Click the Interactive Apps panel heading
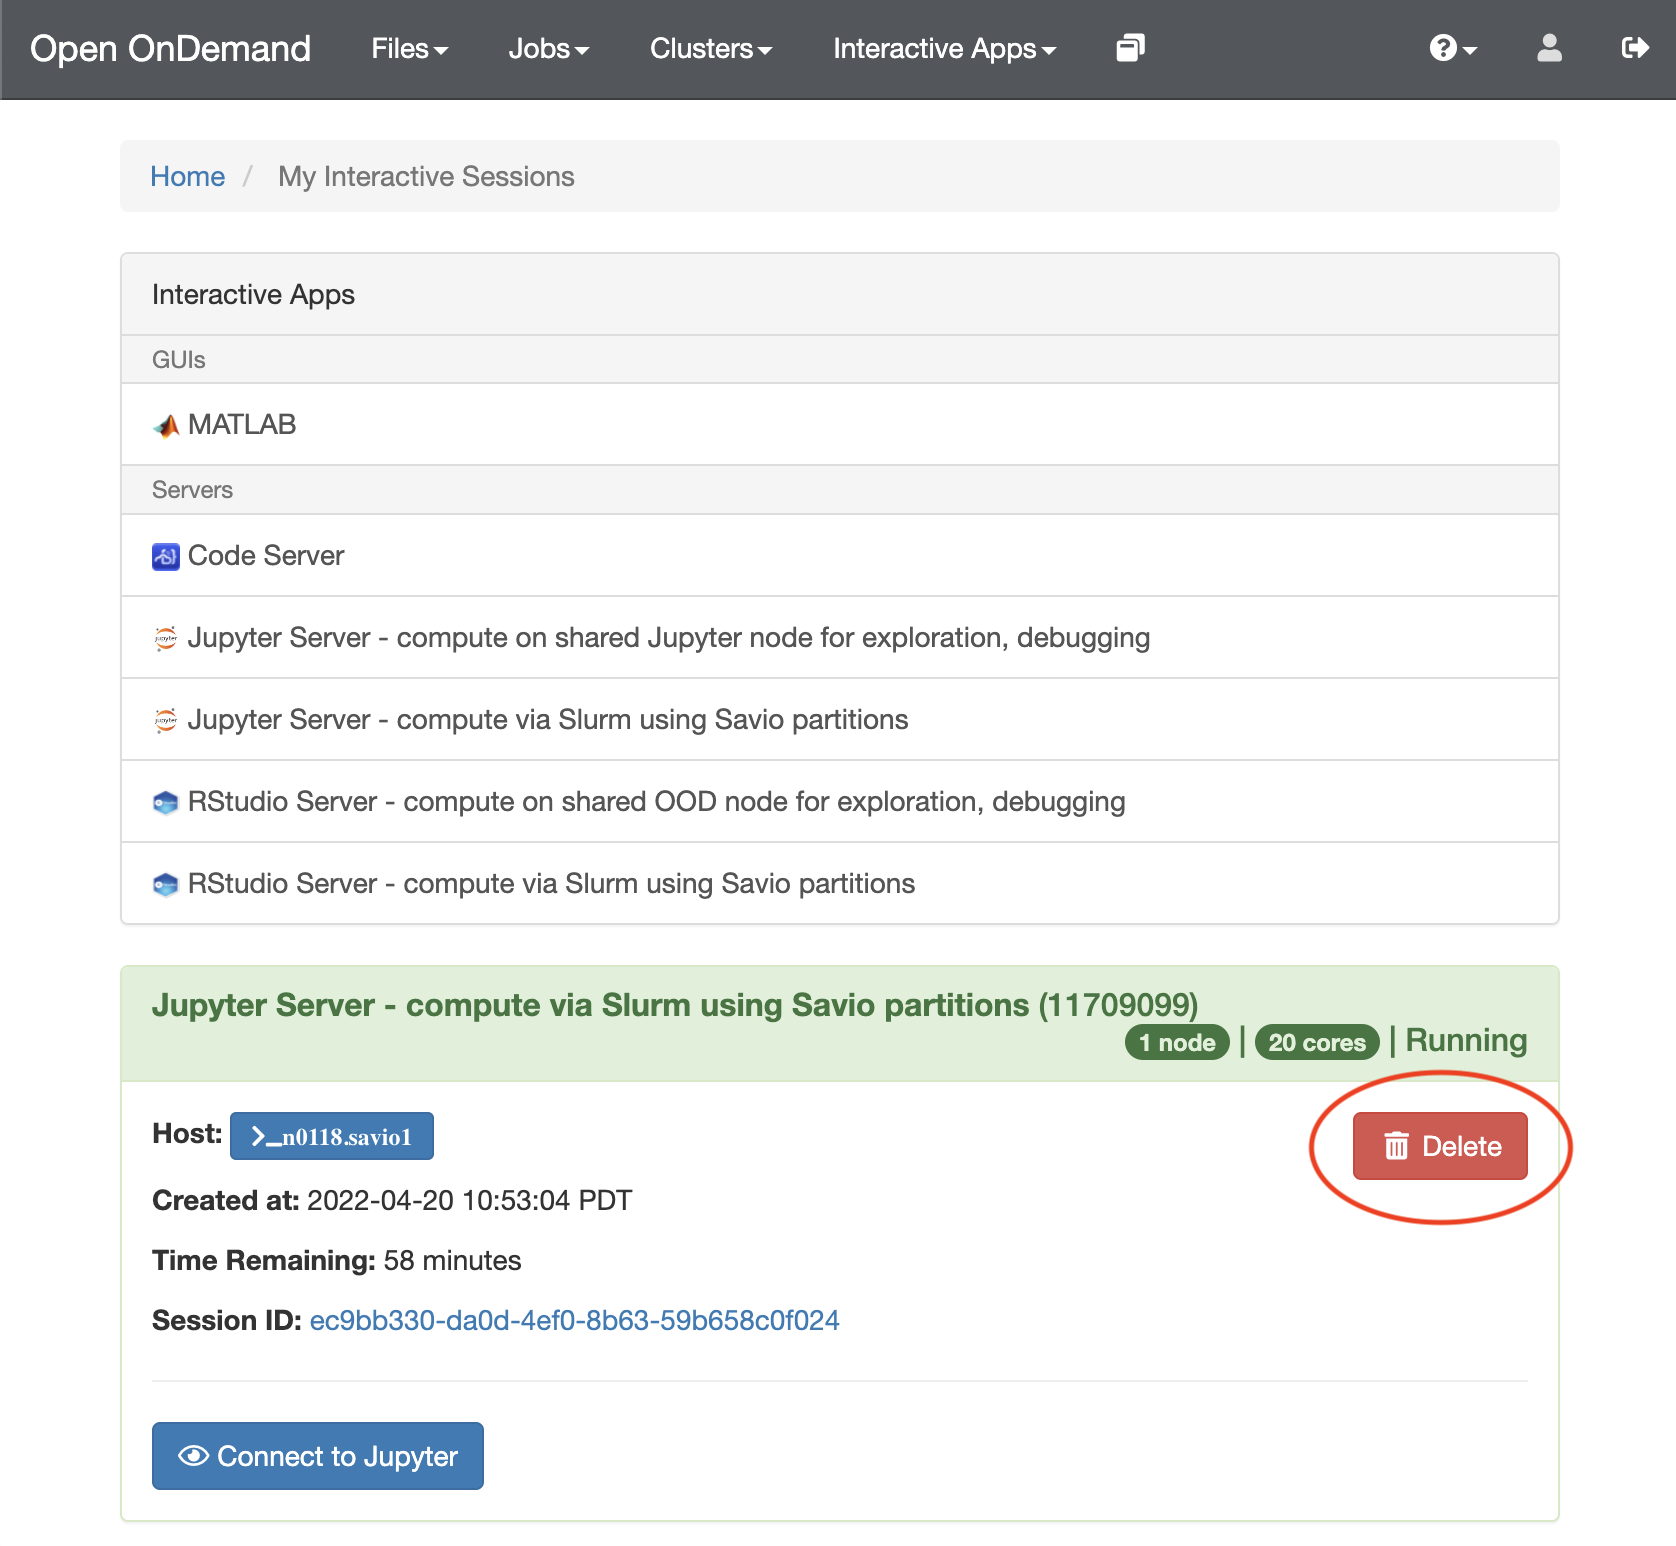Image resolution: width=1676 pixels, height=1546 pixels. pos(254,295)
